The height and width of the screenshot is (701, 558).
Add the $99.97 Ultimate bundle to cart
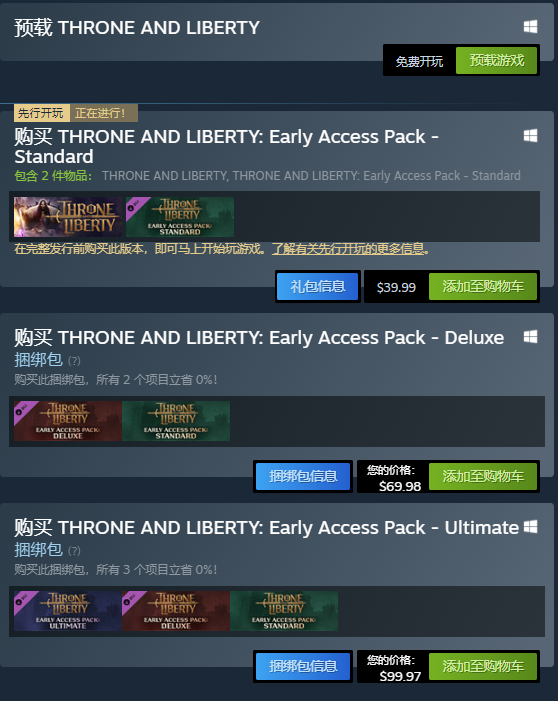point(483,666)
